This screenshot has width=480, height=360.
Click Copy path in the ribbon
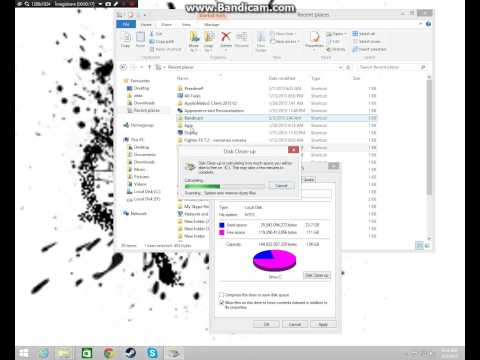click(162, 41)
